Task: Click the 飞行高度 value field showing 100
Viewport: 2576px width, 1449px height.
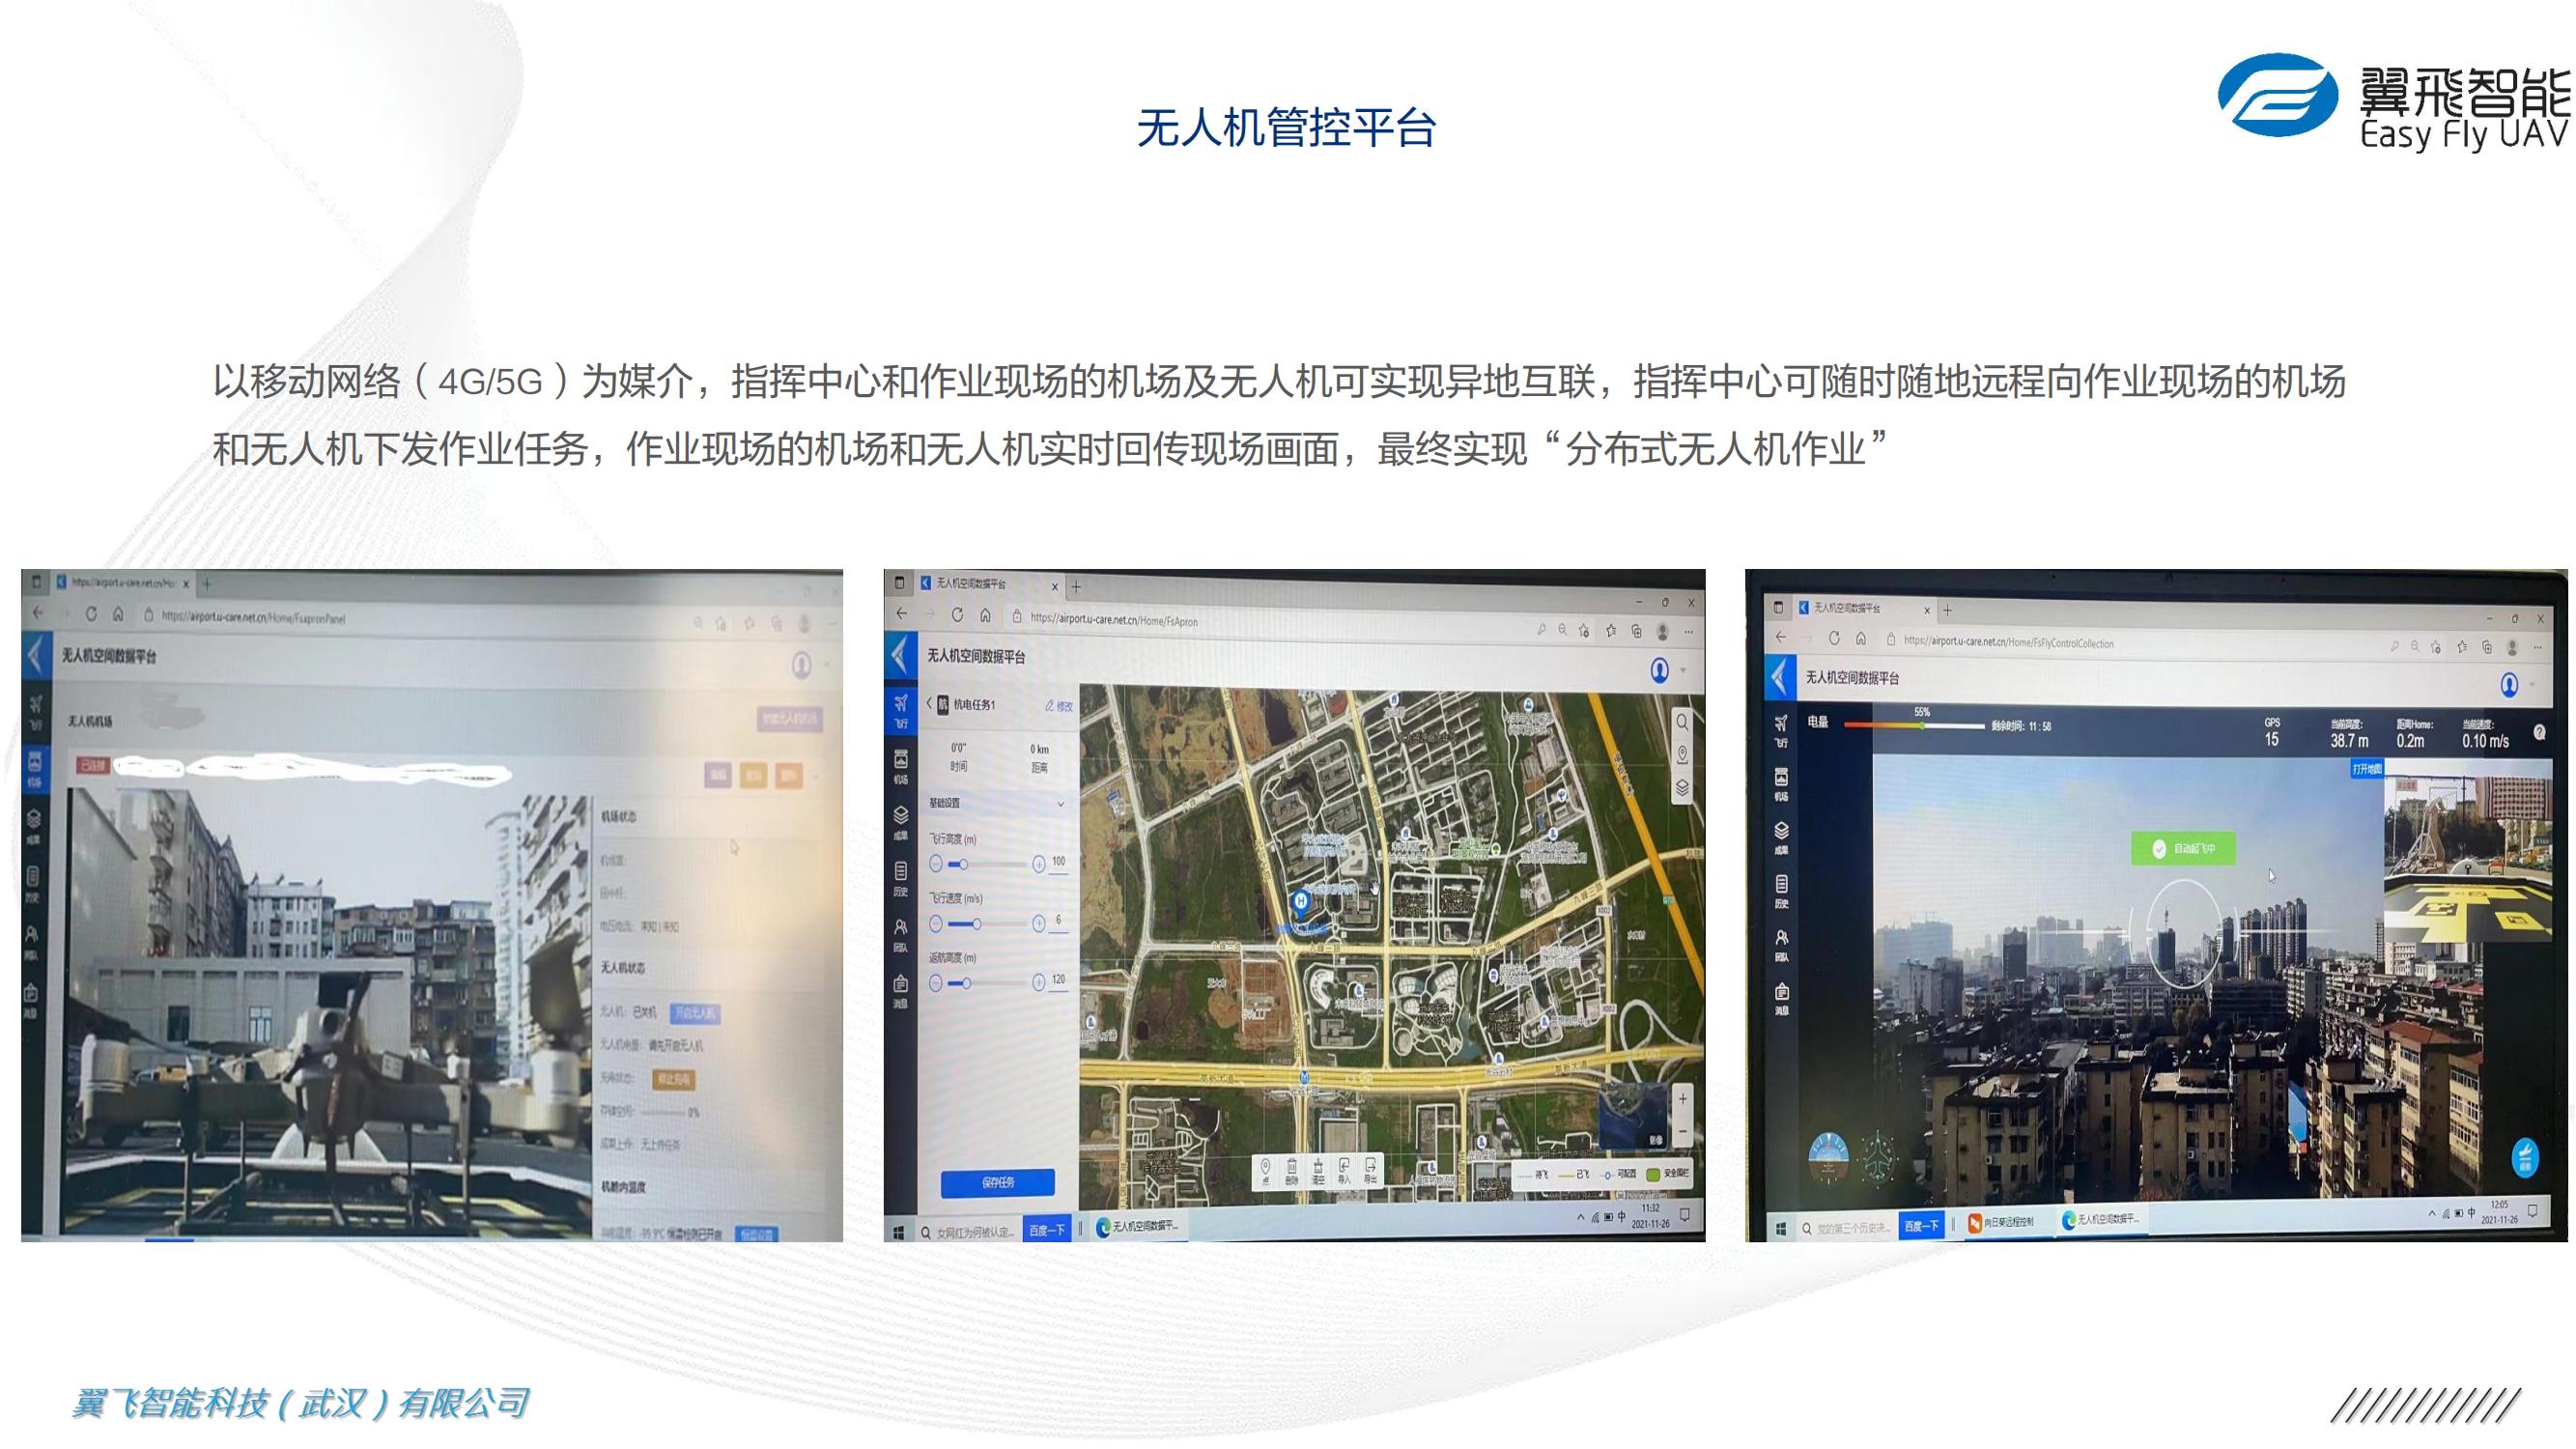Action: point(1059,863)
